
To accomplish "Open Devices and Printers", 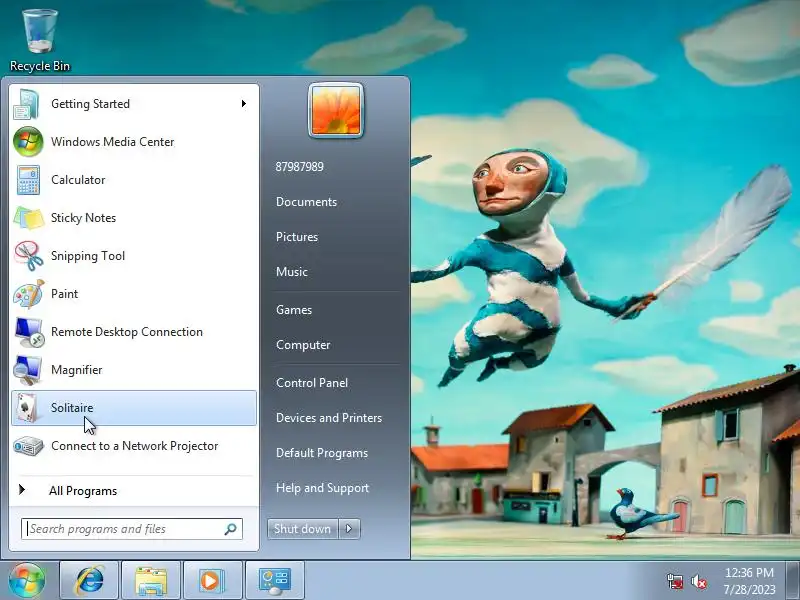I will [x=329, y=418].
